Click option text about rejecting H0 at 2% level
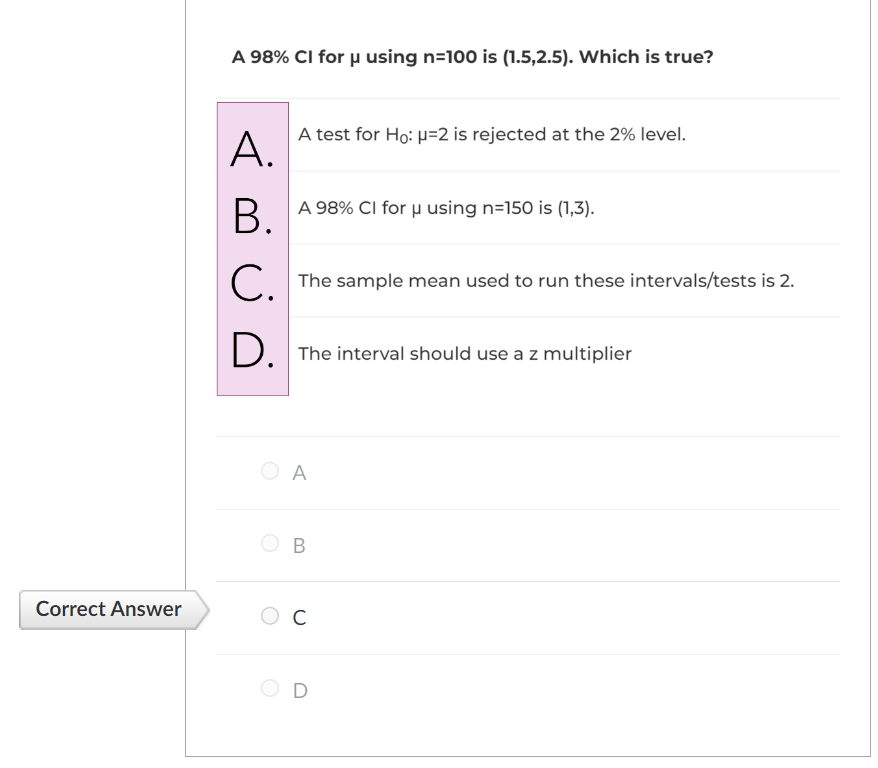This screenshot has width=878, height=768. 490,133
